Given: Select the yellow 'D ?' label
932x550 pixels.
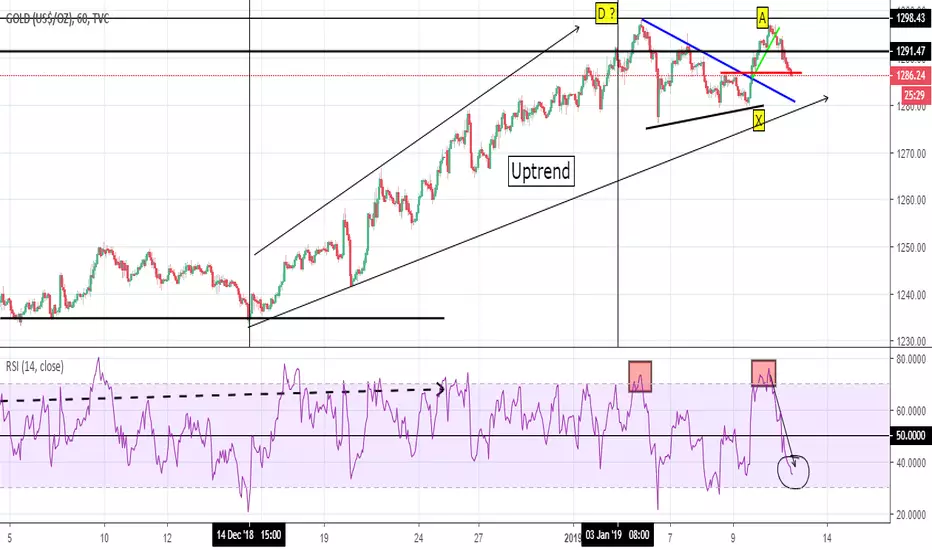Looking at the screenshot, I should click(x=606, y=13).
